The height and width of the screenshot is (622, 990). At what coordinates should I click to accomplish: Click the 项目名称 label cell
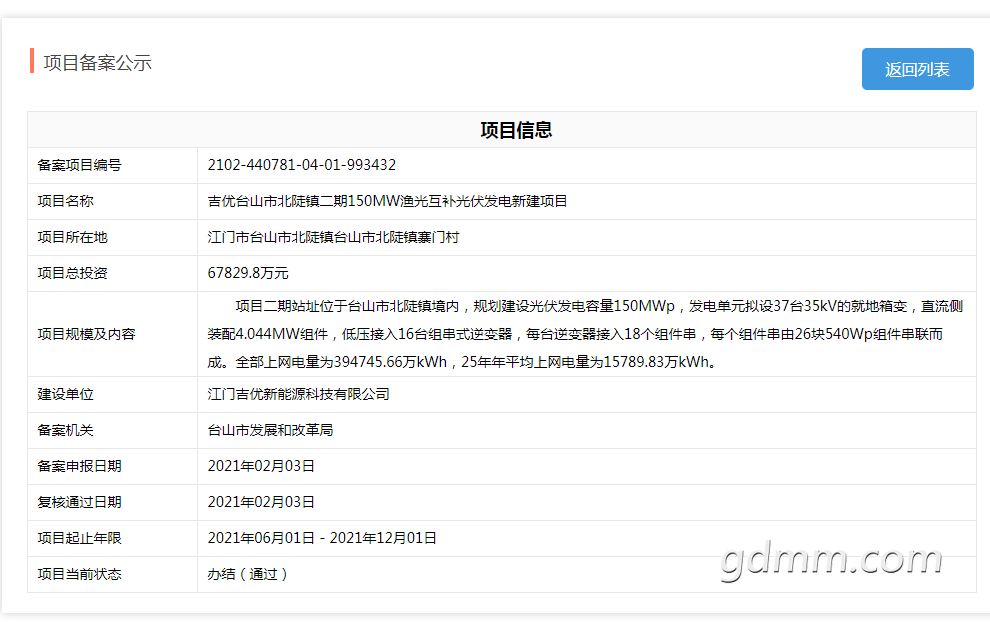point(112,201)
